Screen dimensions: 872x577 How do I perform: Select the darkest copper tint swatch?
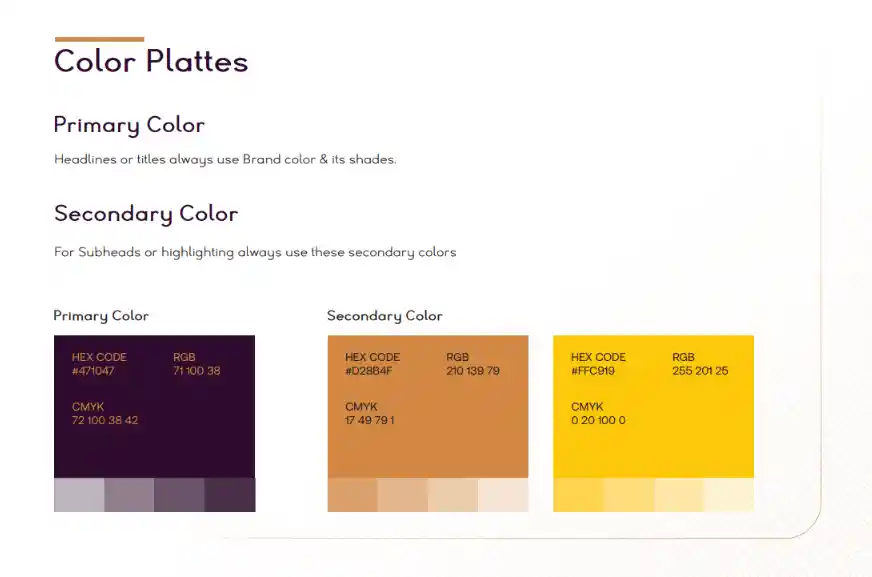tap(353, 495)
